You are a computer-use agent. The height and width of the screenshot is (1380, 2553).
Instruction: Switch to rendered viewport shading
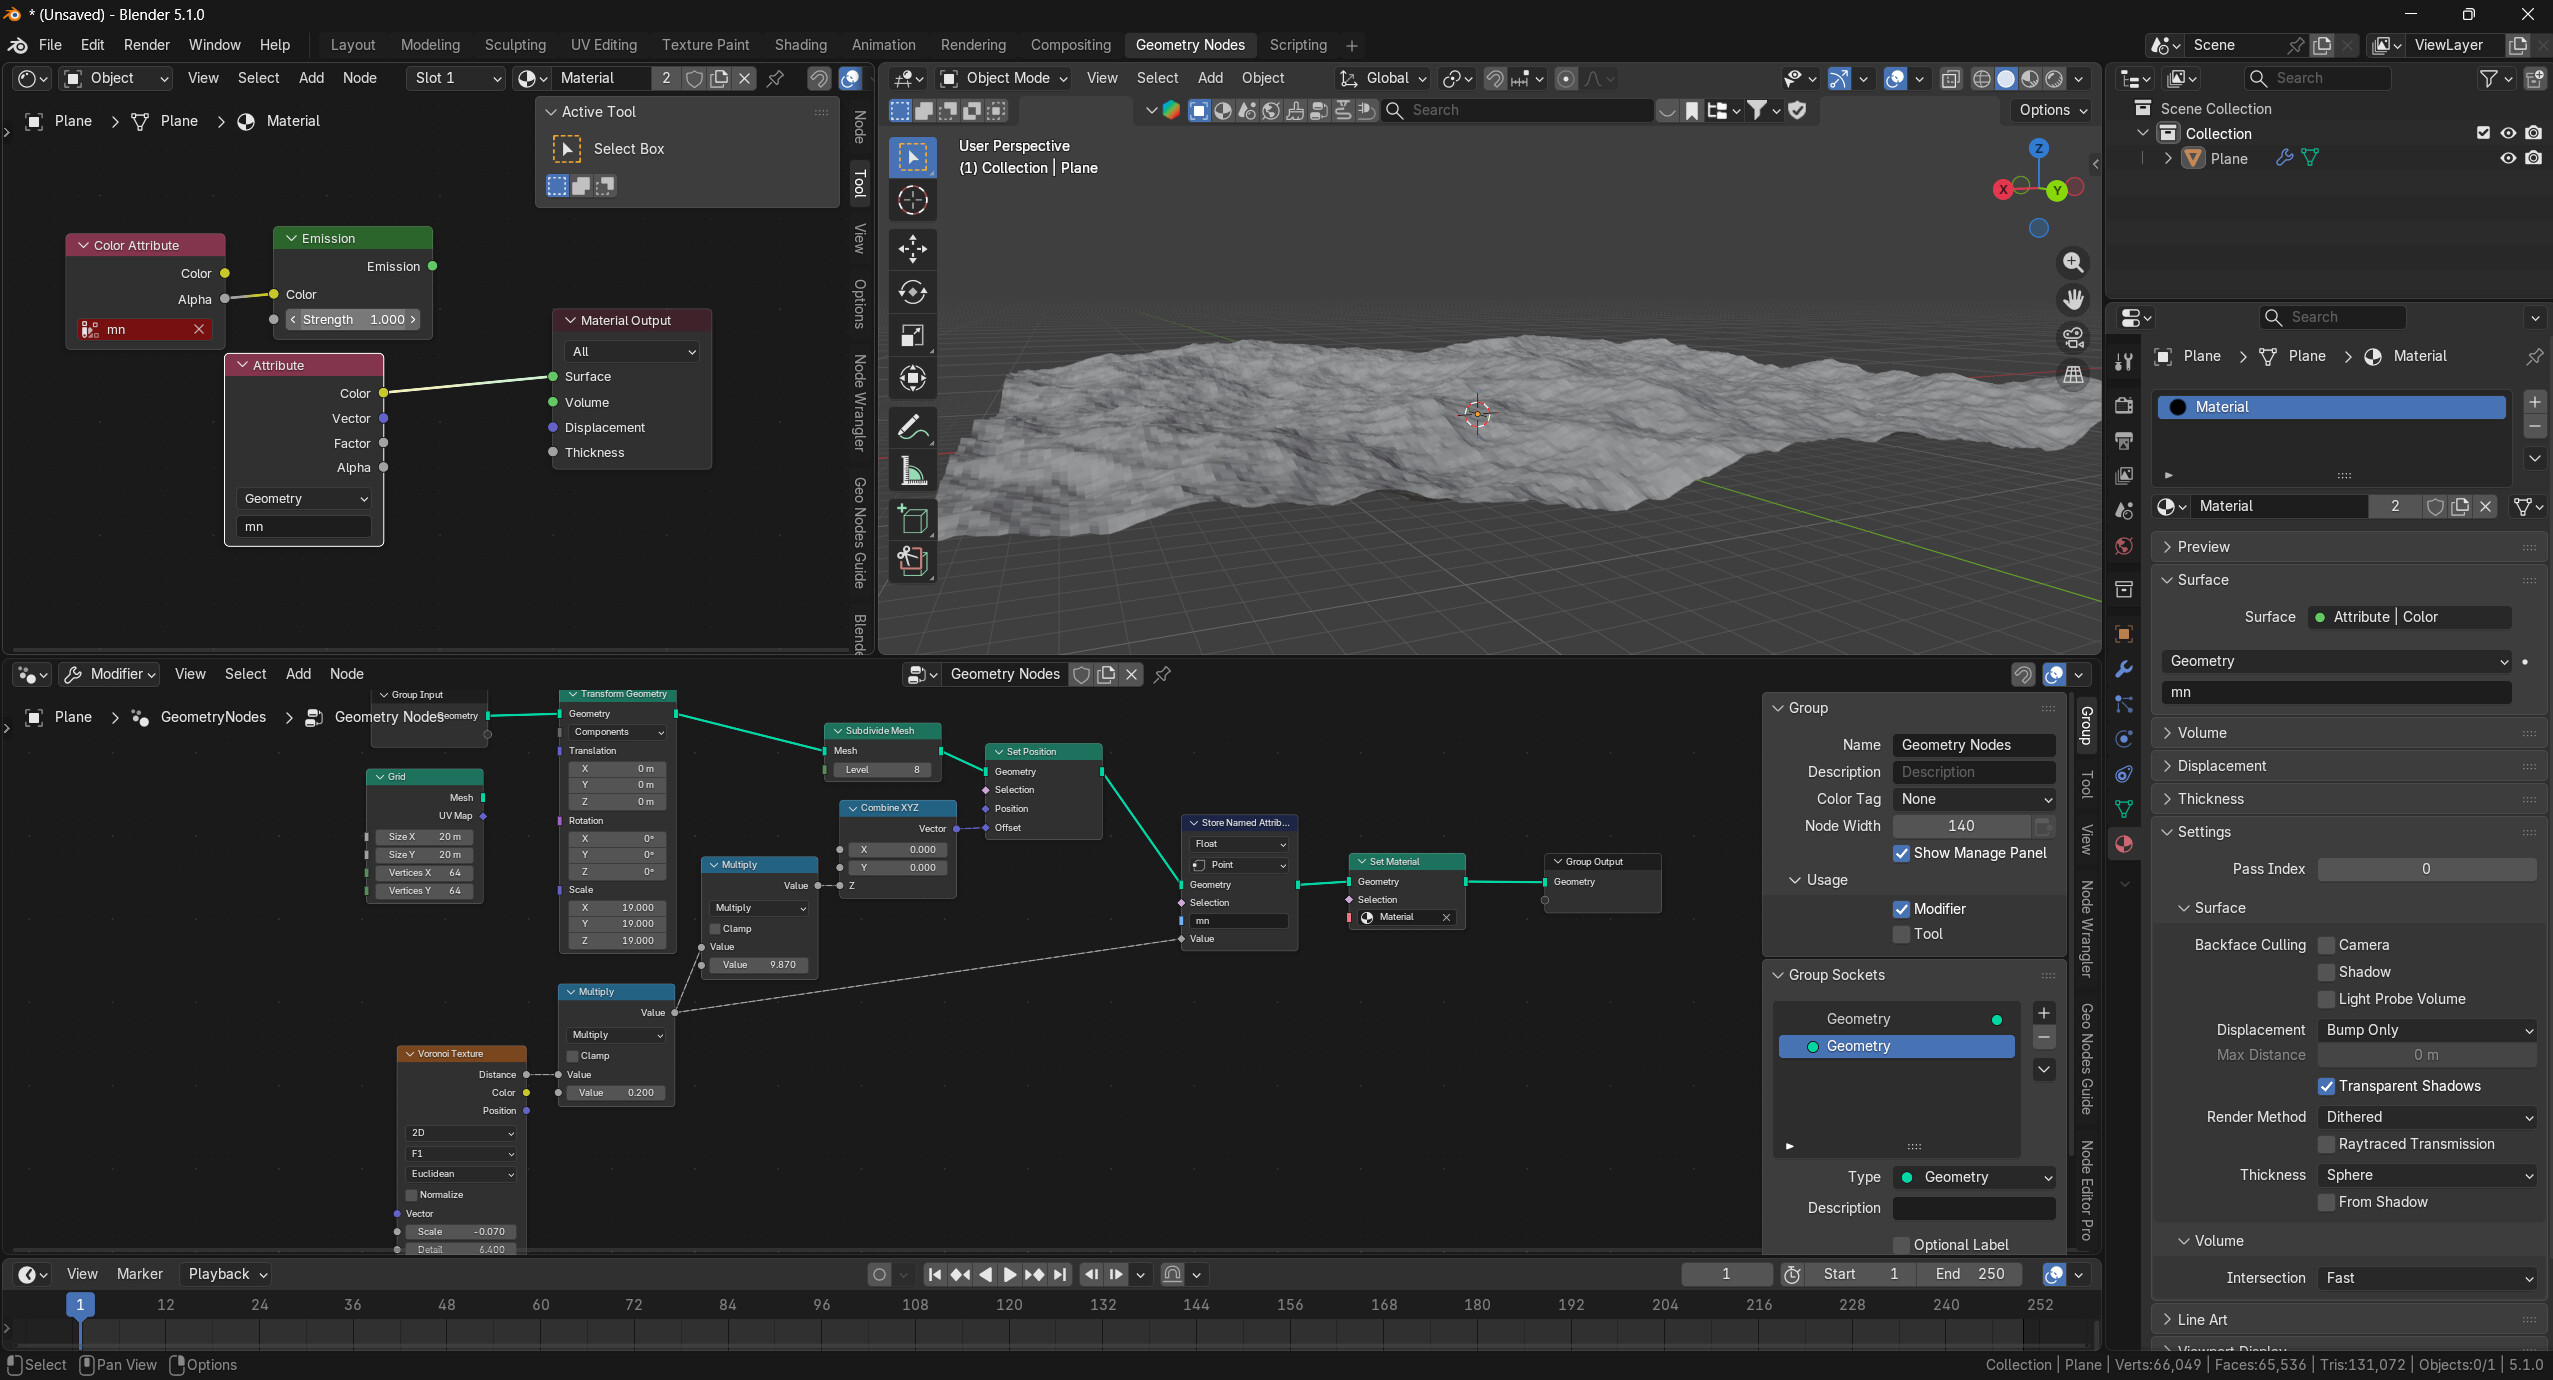2054,79
